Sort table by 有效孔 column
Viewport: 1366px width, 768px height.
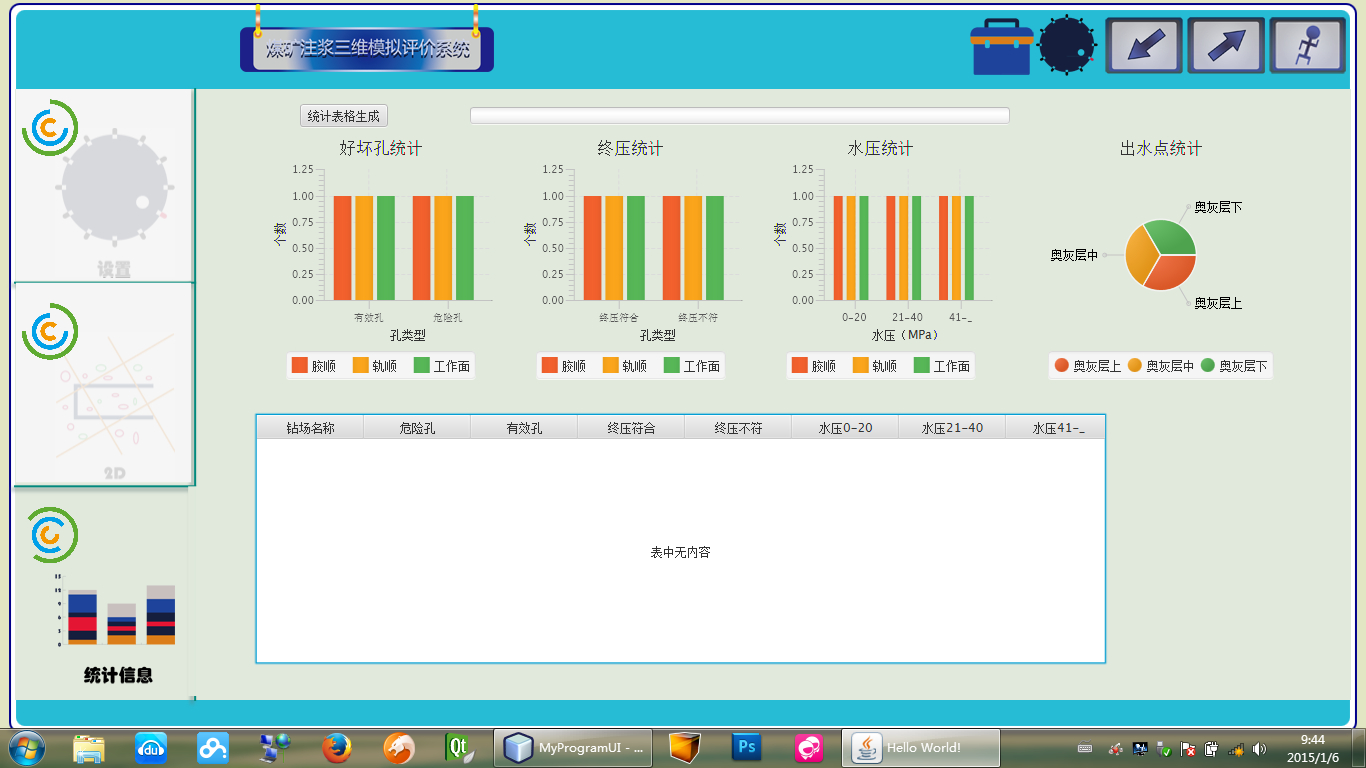524,428
